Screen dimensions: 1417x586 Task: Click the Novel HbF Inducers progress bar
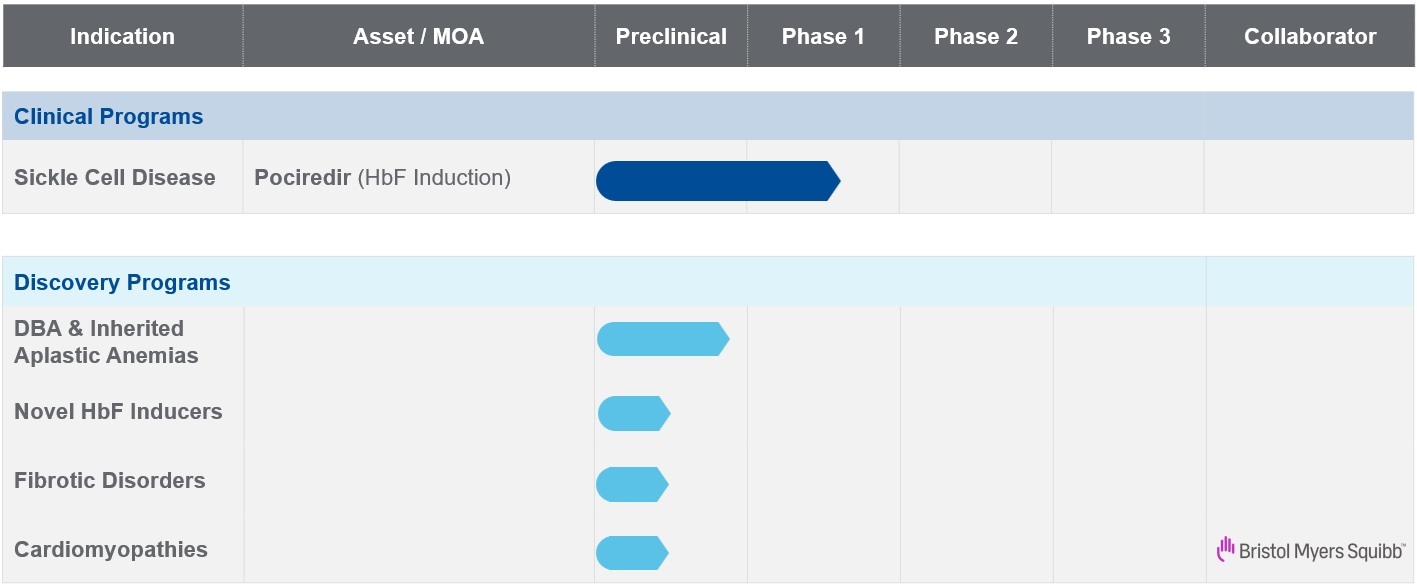[633, 413]
